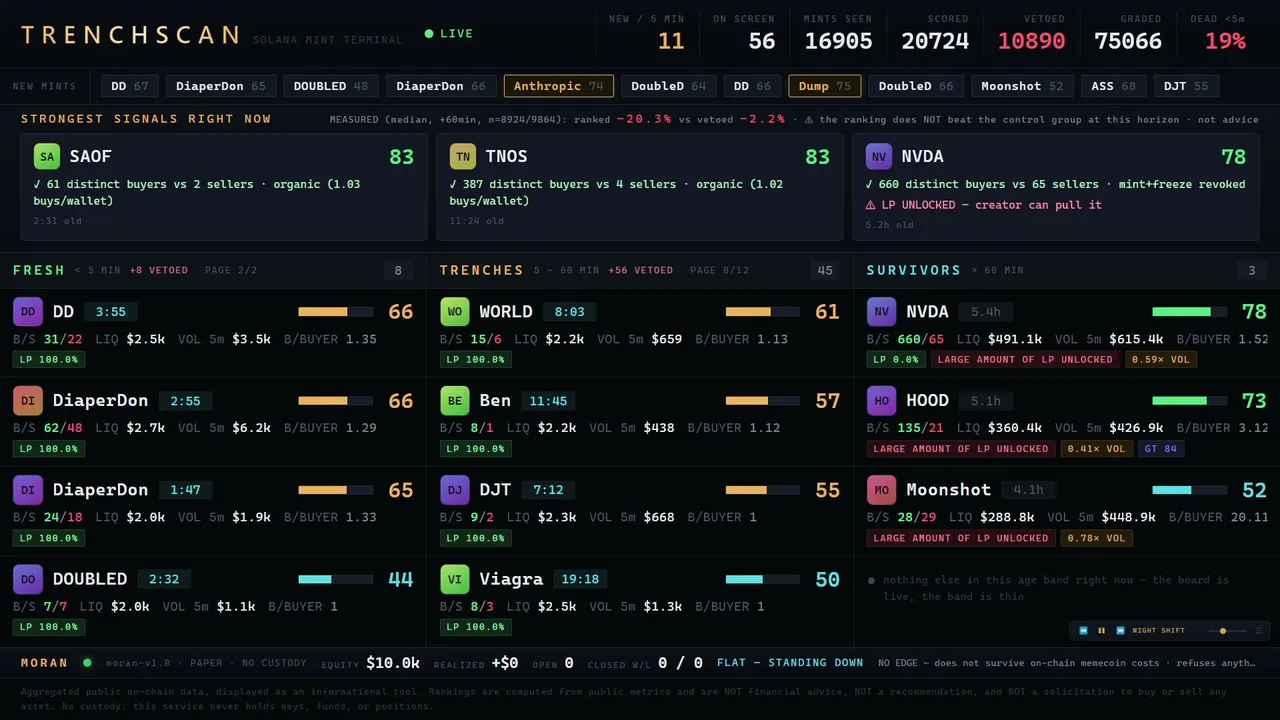Click the 19:18 age badge on Viagra
1280x720 pixels.
coord(580,579)
